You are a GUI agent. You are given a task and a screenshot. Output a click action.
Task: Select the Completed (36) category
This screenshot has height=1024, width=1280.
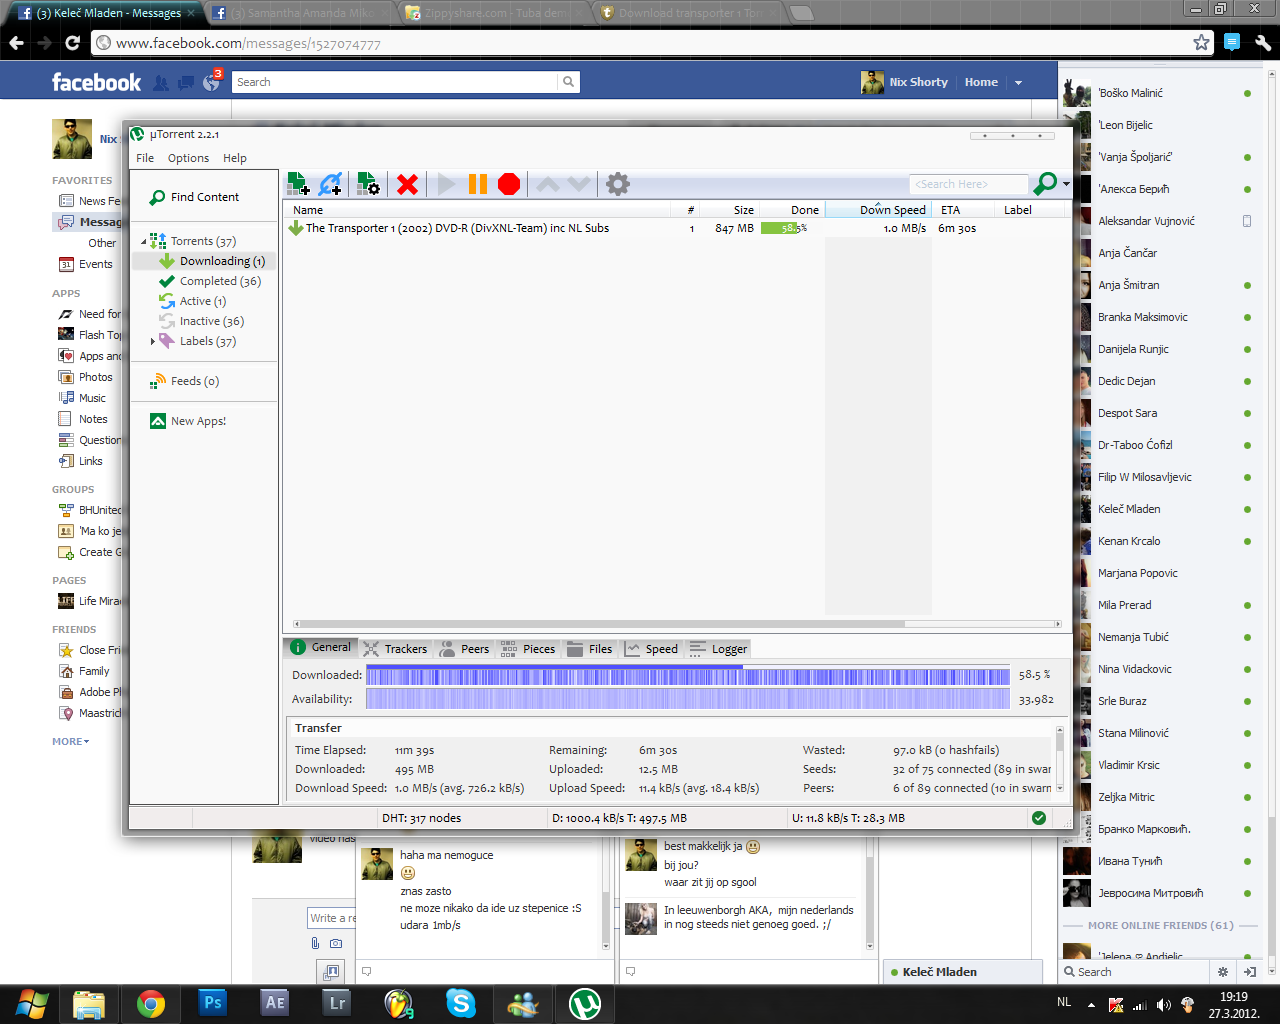pos(220,281)
